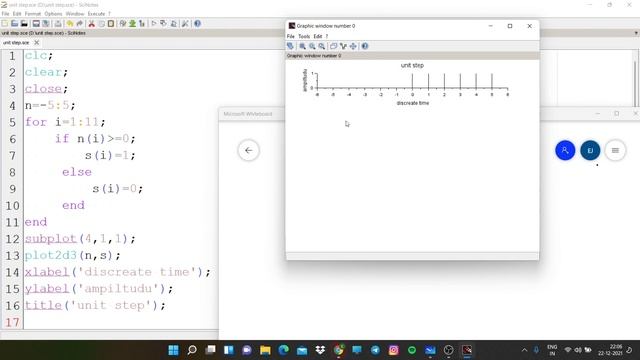Run the script with the Execute play icon
Image resolution: width=640 pixels, height=360 pixels.
click(154, 24)
